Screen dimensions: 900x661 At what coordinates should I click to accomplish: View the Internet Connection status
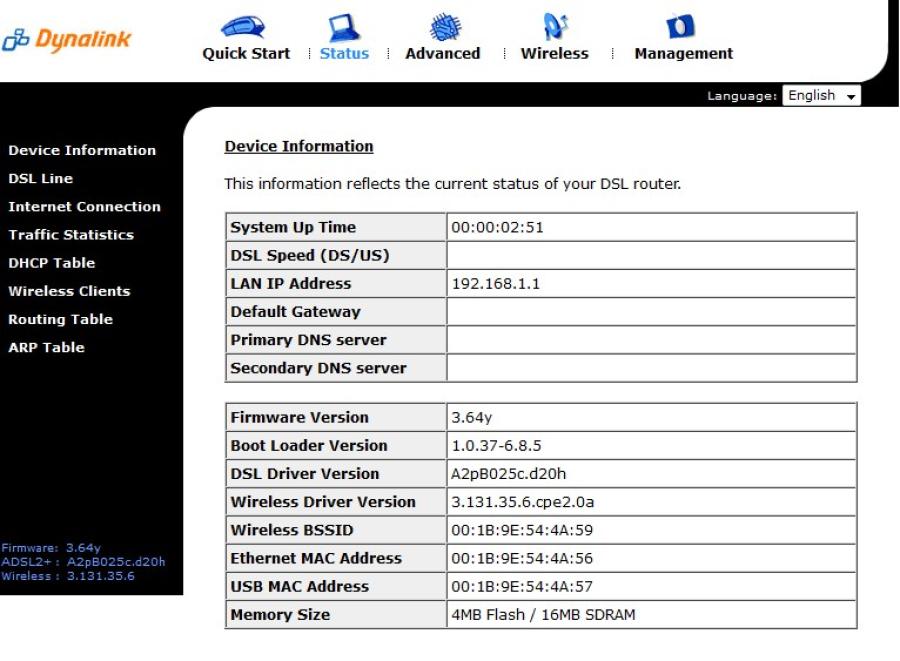tap(84, 206)
